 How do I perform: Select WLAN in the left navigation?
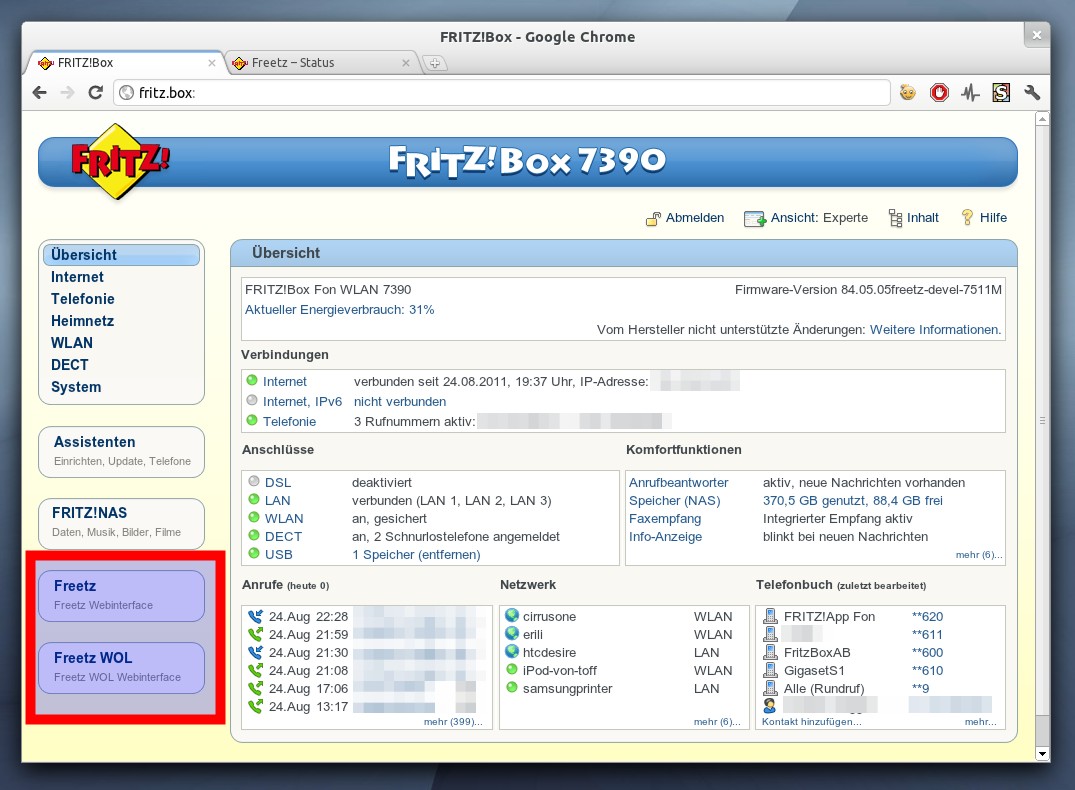pos(72,343)
